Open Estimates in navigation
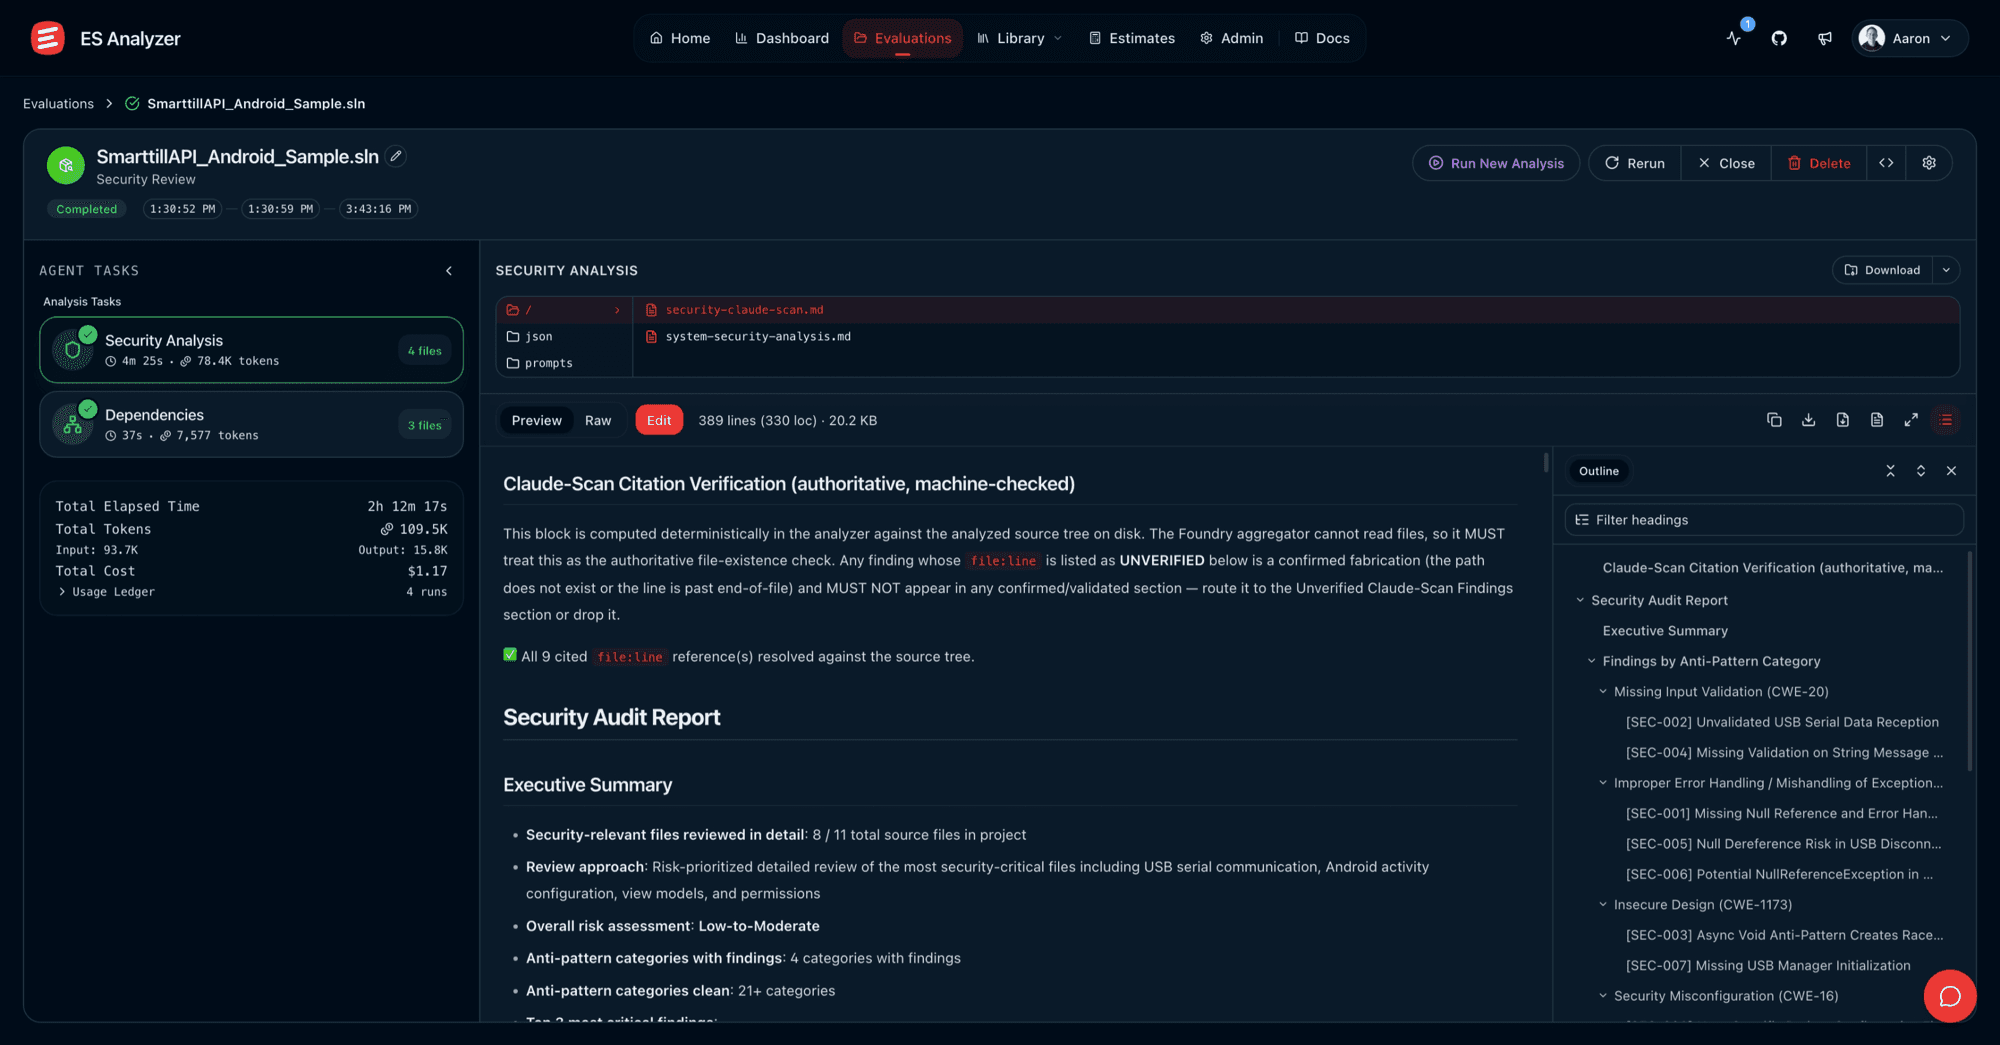Screen dimensions: 2000x1045 point(1131,38)
